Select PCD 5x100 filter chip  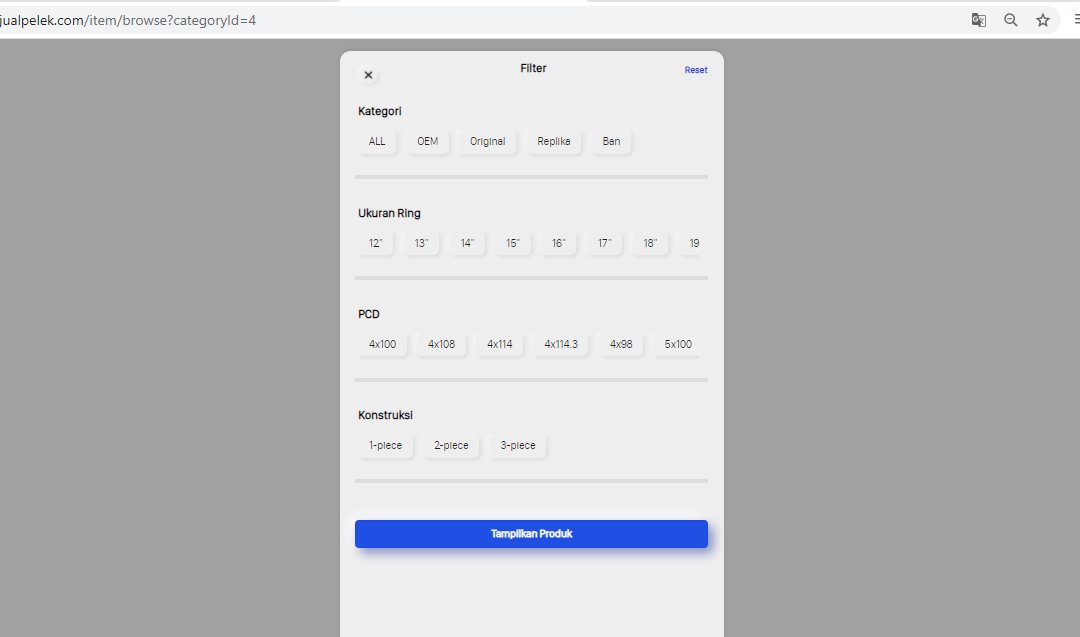click(677, 345)
